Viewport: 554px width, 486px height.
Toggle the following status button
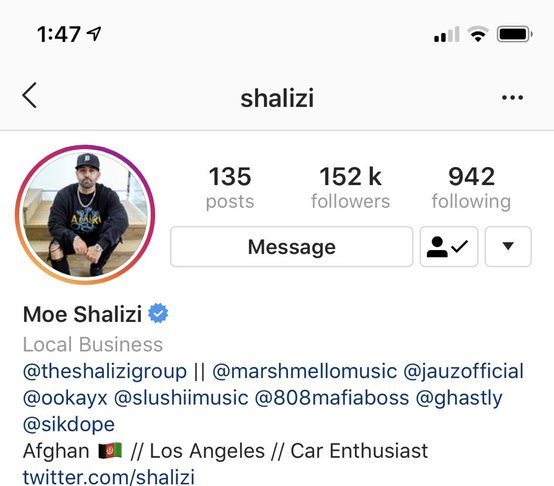pos(449,247)
